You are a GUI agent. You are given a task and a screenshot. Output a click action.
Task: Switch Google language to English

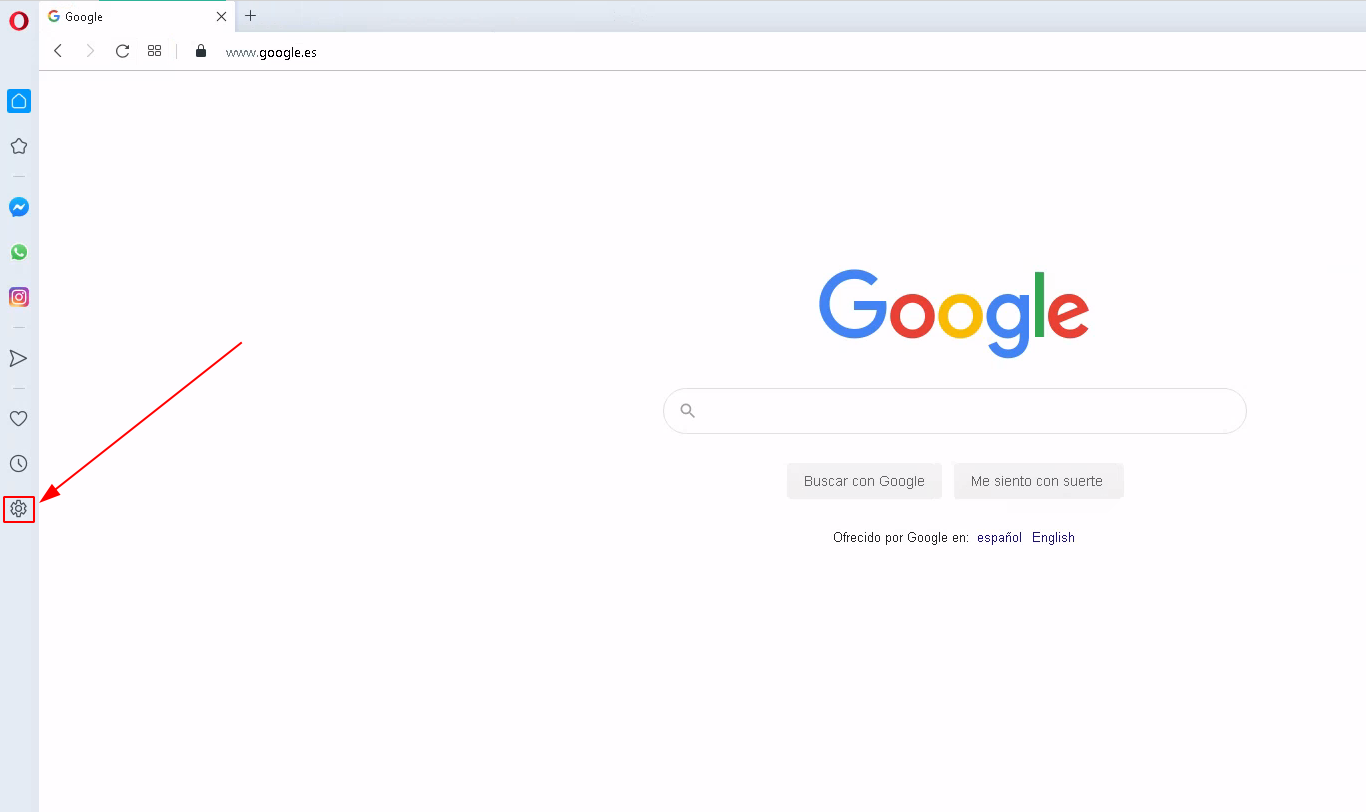click(1053, 538)
